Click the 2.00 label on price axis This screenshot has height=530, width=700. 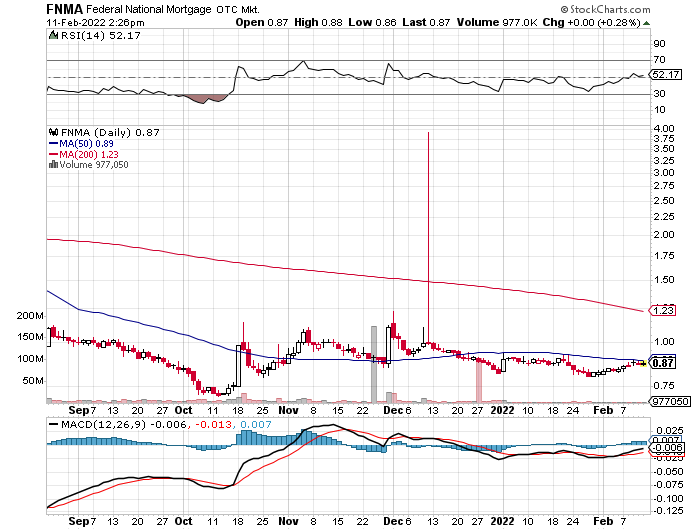(x=664, y=235)
